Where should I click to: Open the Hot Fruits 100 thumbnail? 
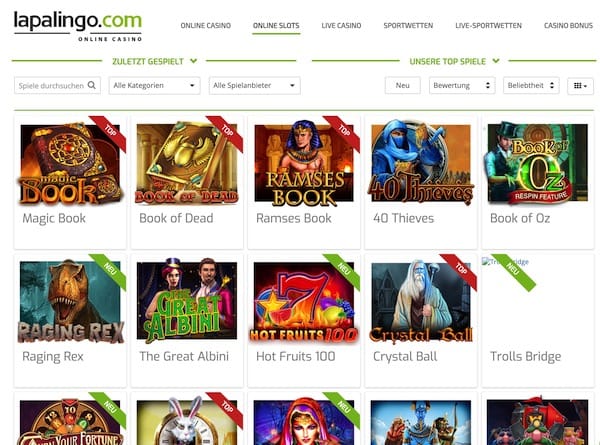tap(304, 301)
